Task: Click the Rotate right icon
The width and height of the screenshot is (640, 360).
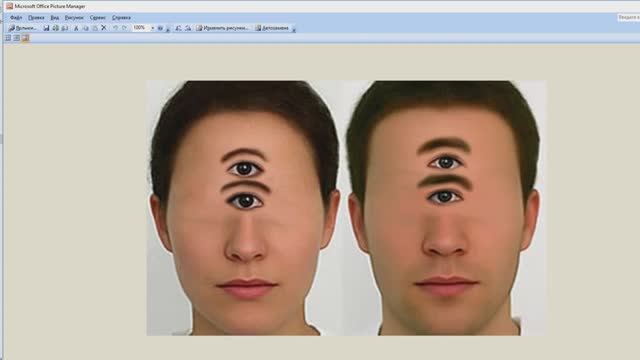Action: click(188, 28)
